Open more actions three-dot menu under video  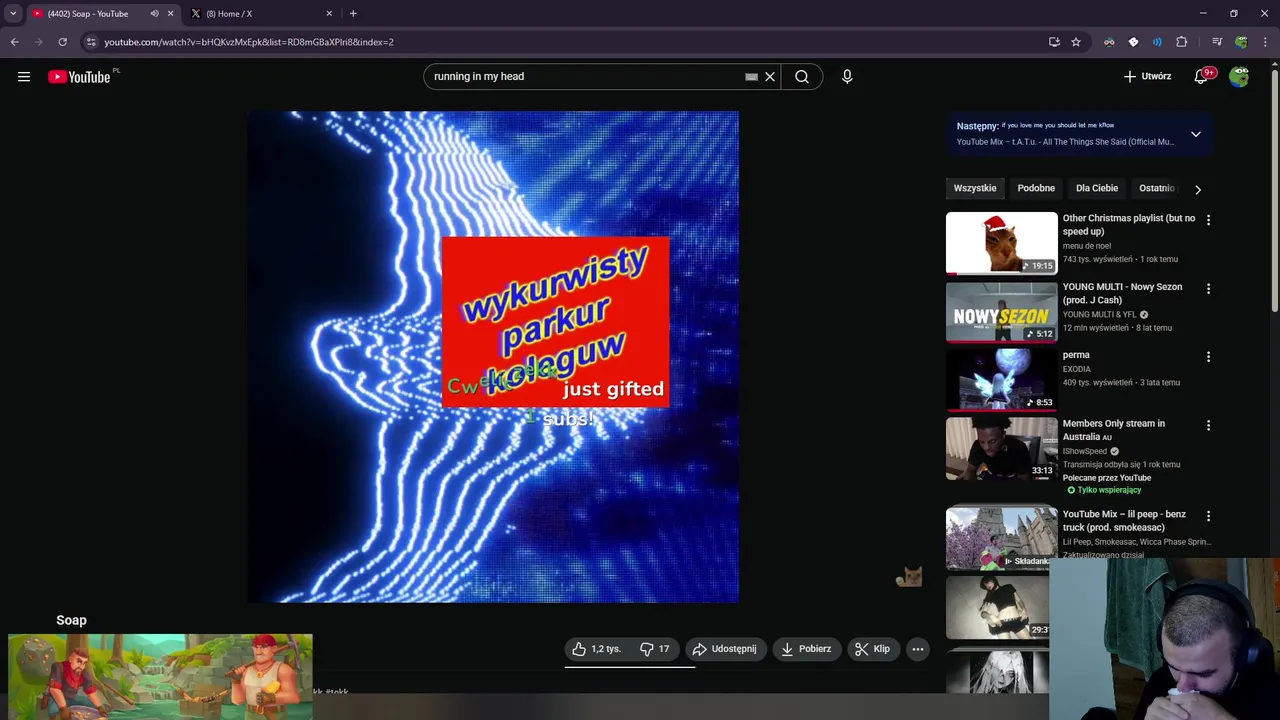click(917, 649)
